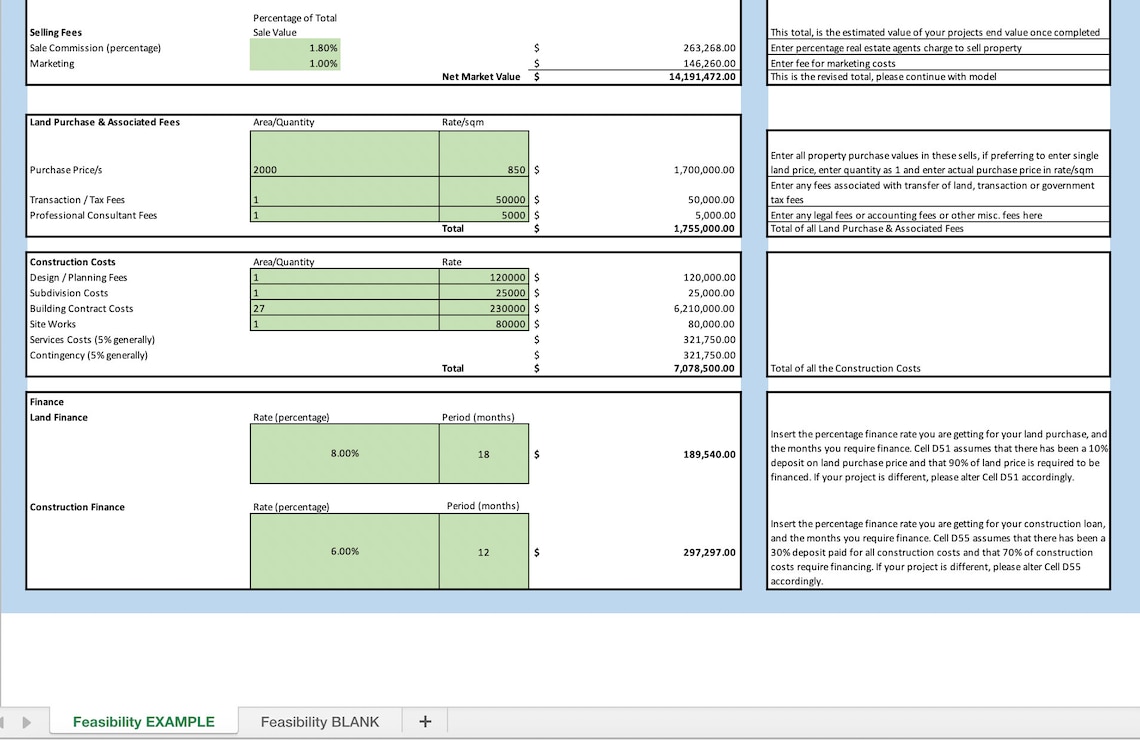Click sale commission amount 263,268.00

[709, 48]
